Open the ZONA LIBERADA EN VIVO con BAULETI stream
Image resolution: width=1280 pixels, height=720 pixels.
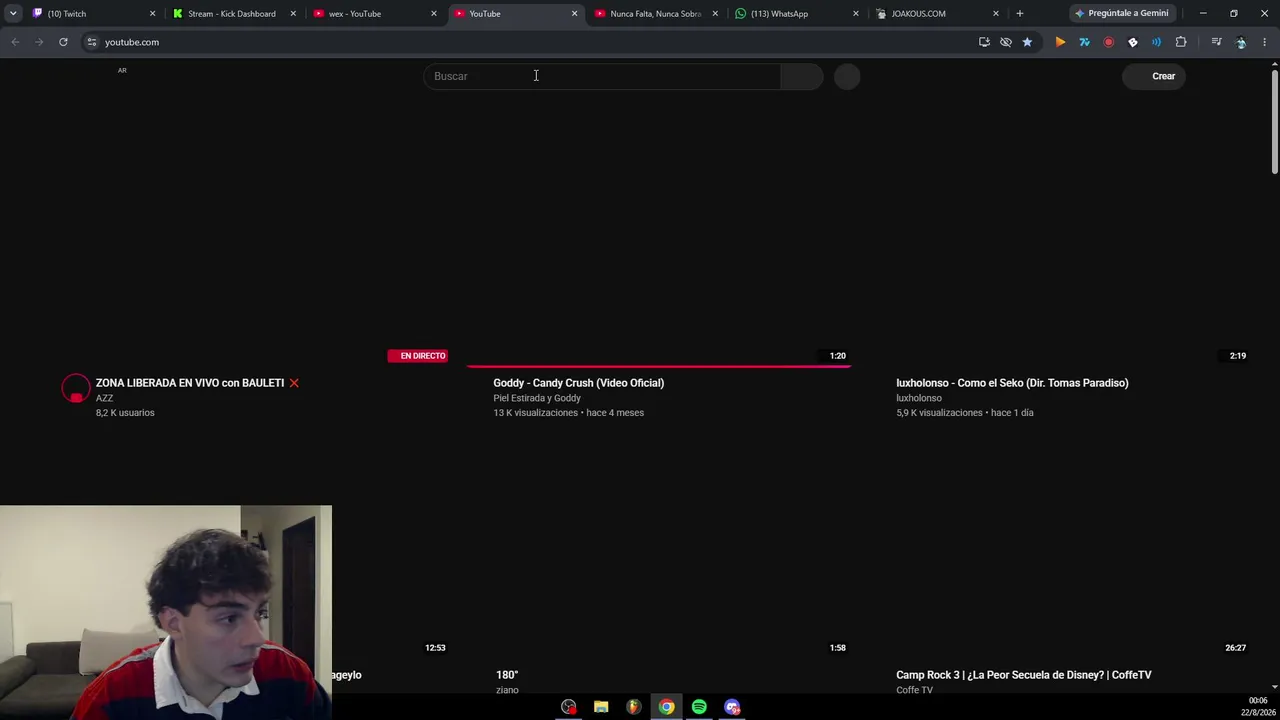(190, 383)
